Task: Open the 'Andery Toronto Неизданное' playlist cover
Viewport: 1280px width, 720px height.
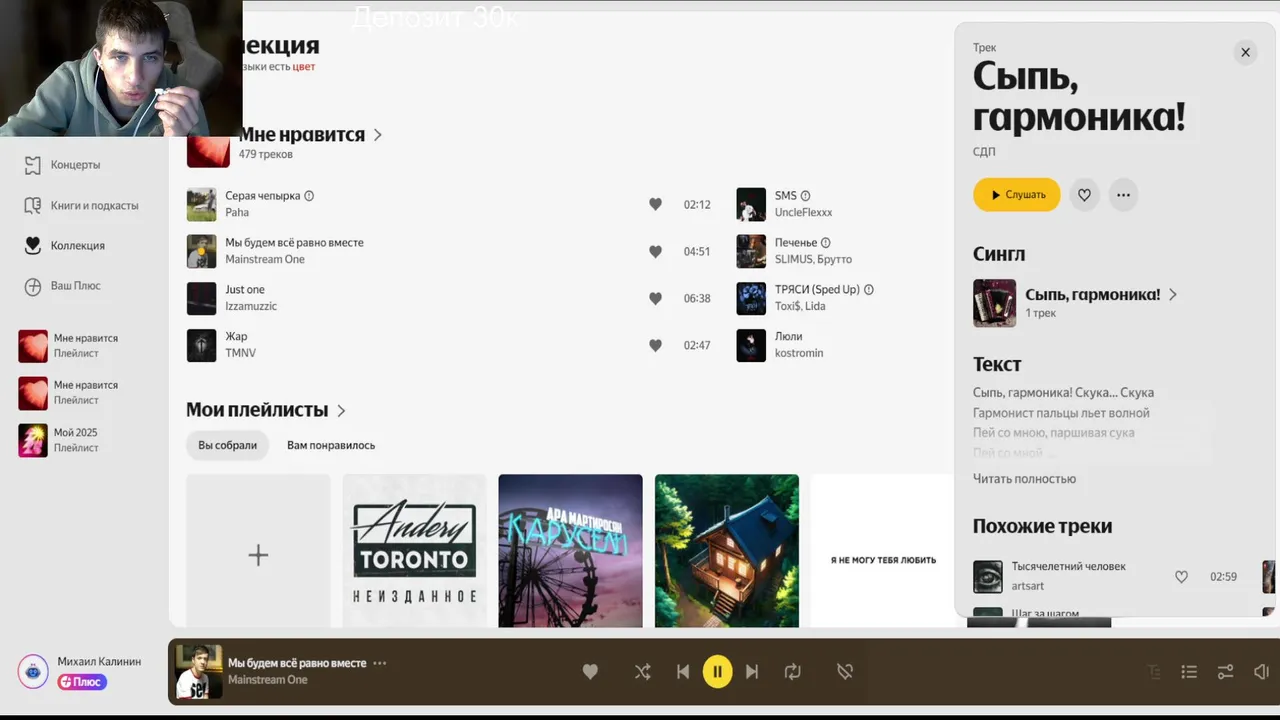Action: tap(414, 551)
